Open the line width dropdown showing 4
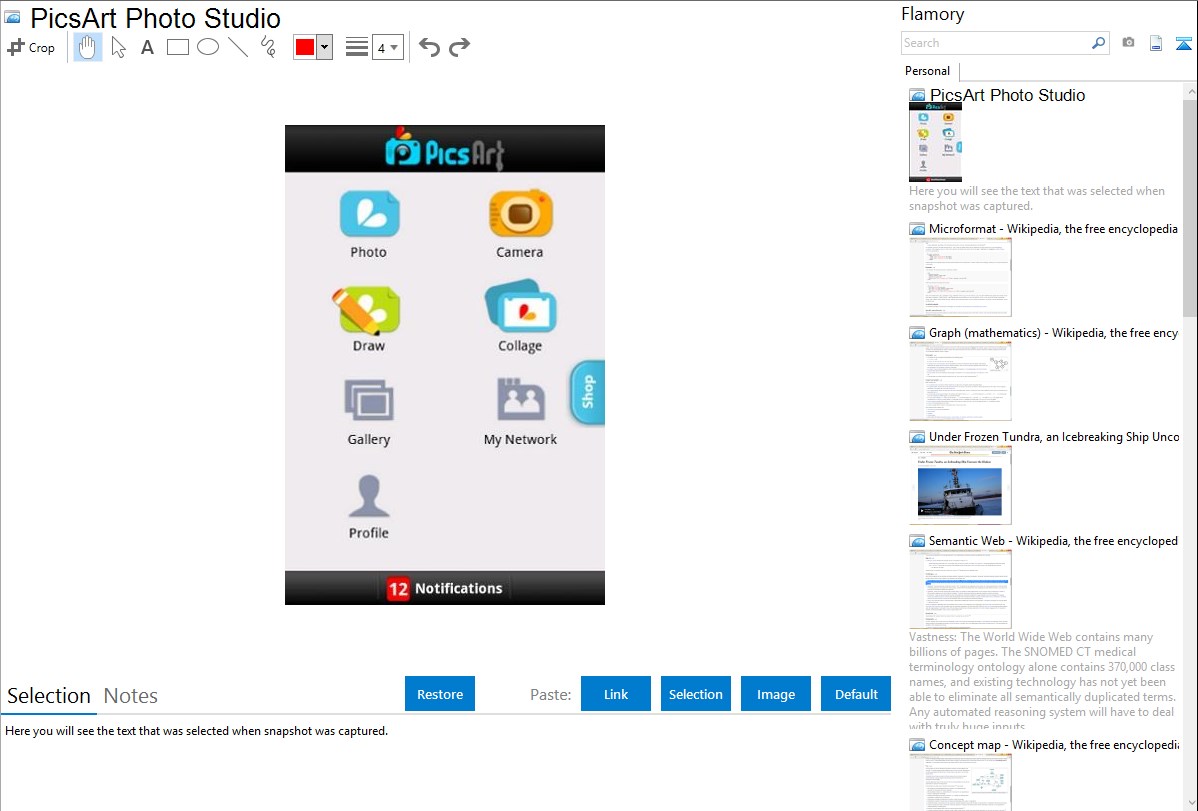Viewport: 1198px width, 811px height. tap(387, 48)
